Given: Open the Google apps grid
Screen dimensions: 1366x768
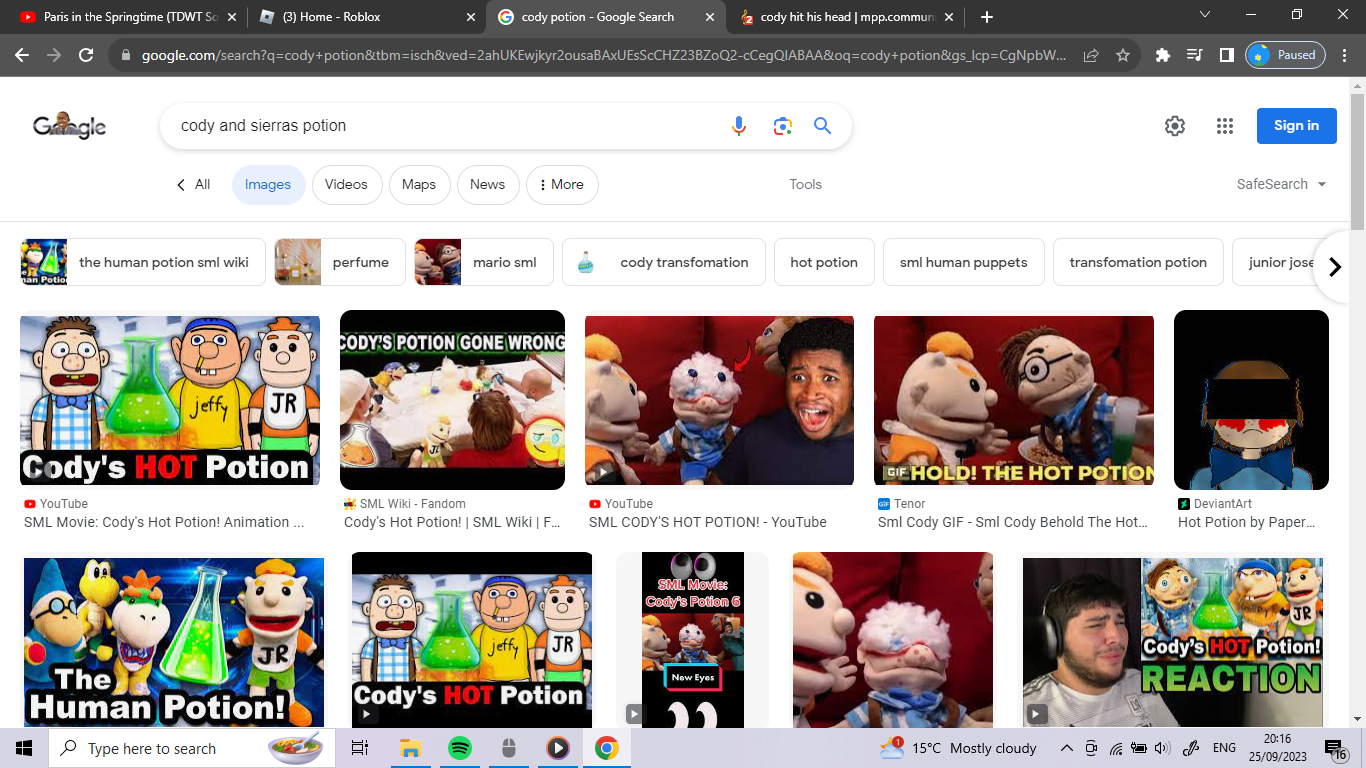Looking at the screenshot, I should pos(1225,126).
